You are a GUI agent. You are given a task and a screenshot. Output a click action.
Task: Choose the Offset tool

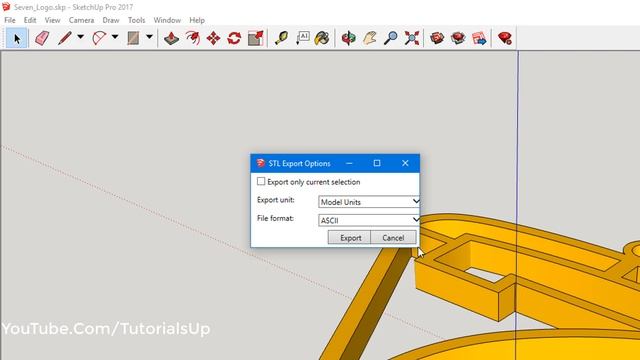(192, 38)
